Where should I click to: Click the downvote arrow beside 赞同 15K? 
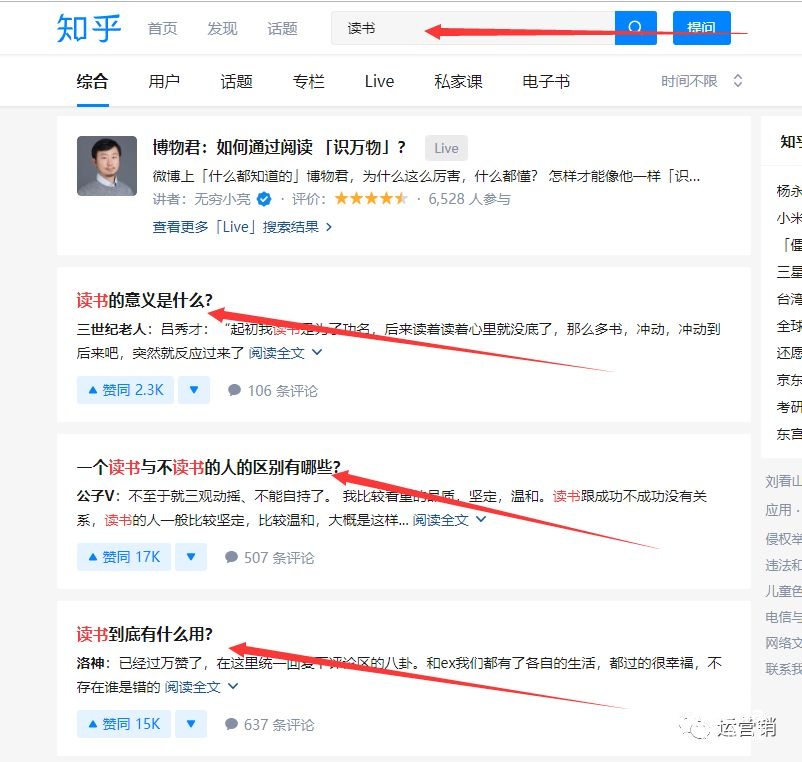(x=191, y=724)
